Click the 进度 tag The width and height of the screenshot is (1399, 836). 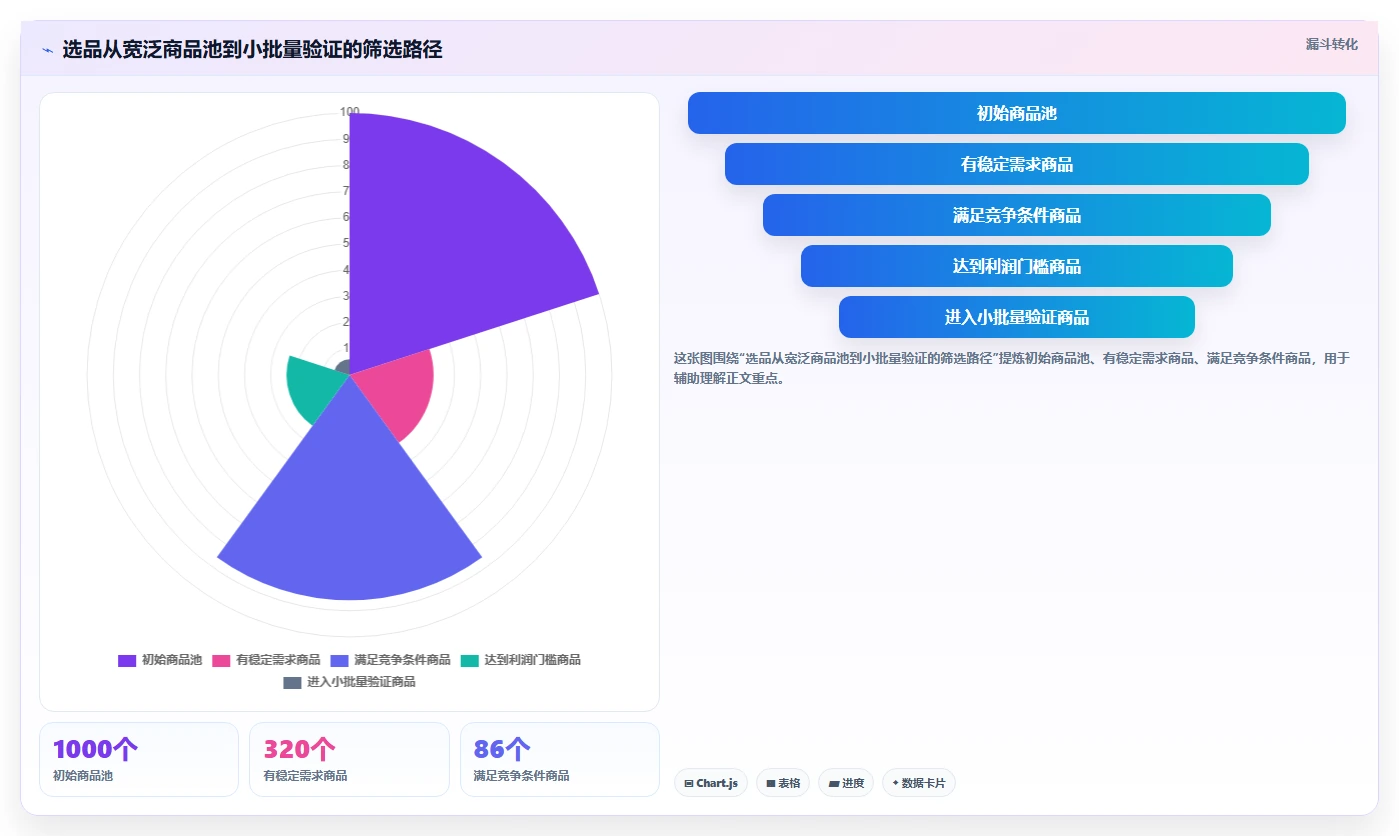coord(846,783)
